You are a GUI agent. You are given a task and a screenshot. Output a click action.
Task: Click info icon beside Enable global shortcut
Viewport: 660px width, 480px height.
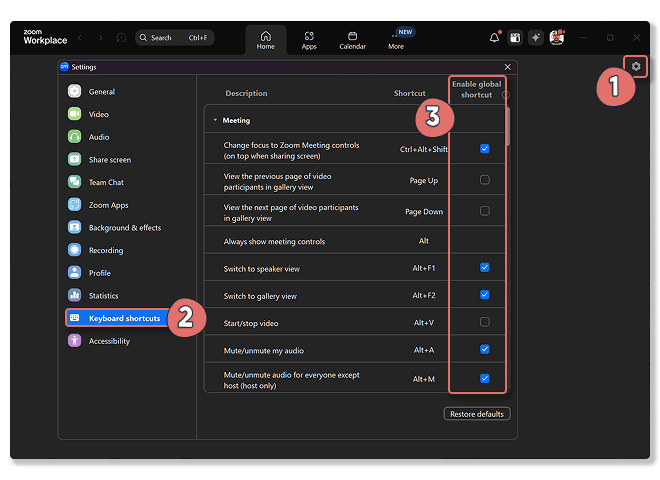coord(506,95)
